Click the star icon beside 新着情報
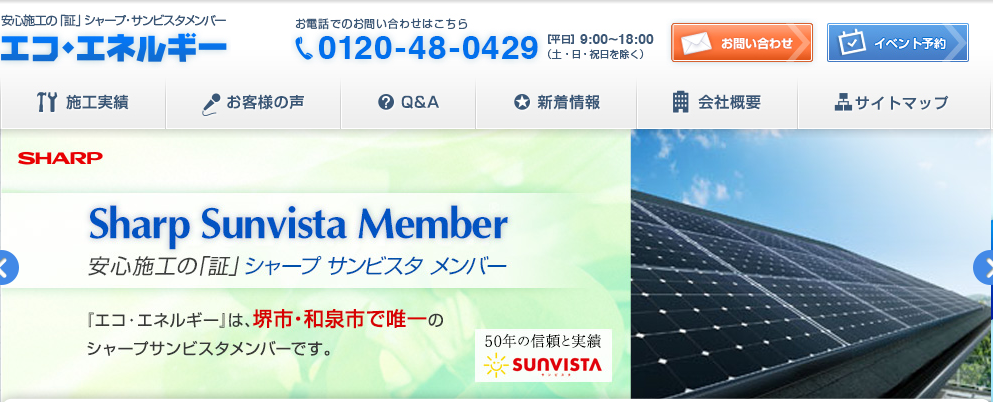The height and width of the screenshot is (402, 993). (x=522, y=102)
